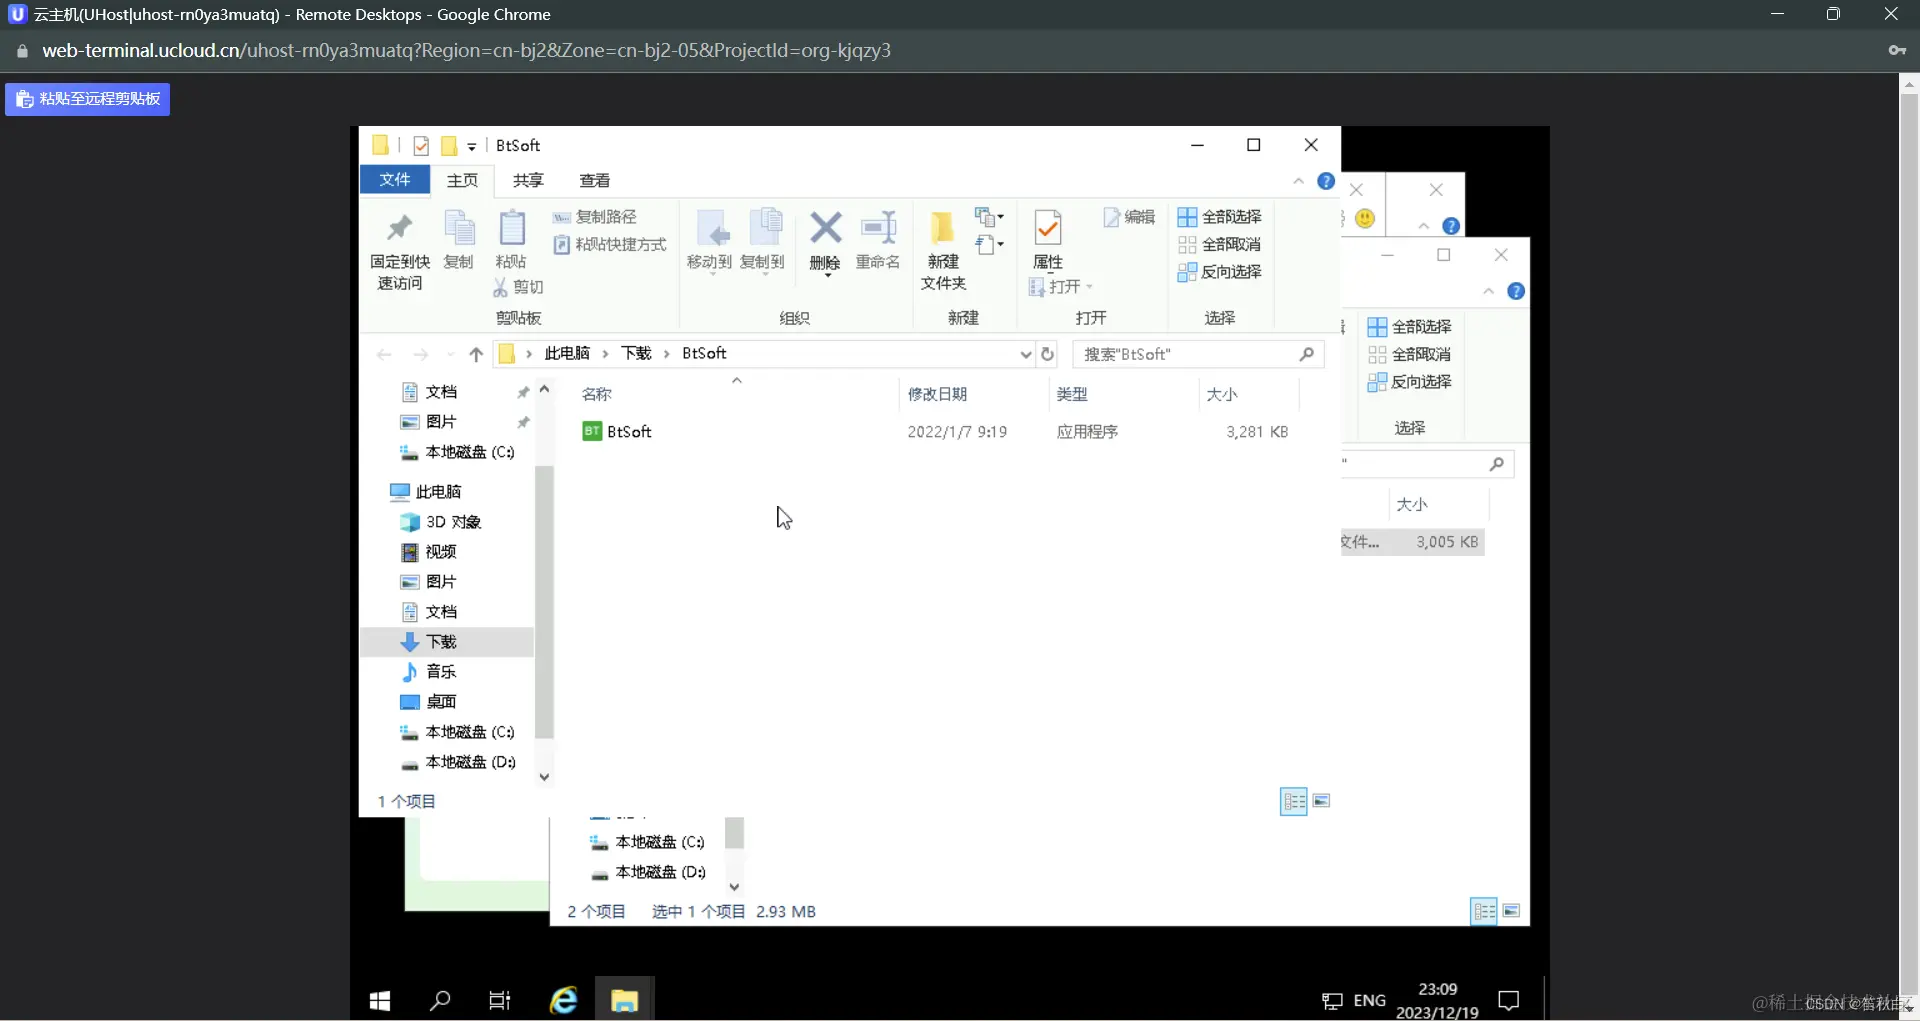The width and height of the screenshot is (1920, 1021).
Task: Click the refresh button by address bar
Action: pyautogui.click(x=1048, y=354)
